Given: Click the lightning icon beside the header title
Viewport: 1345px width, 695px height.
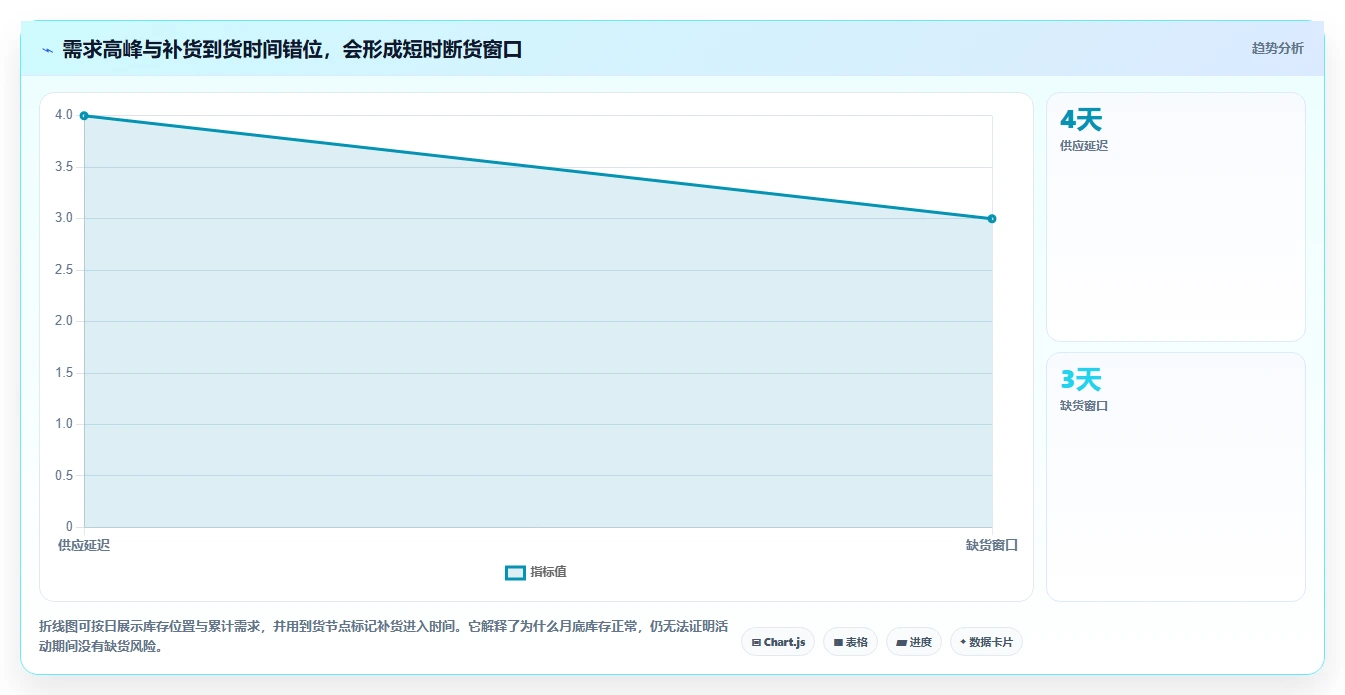Looking at the screenshot, I should [47, 50].
